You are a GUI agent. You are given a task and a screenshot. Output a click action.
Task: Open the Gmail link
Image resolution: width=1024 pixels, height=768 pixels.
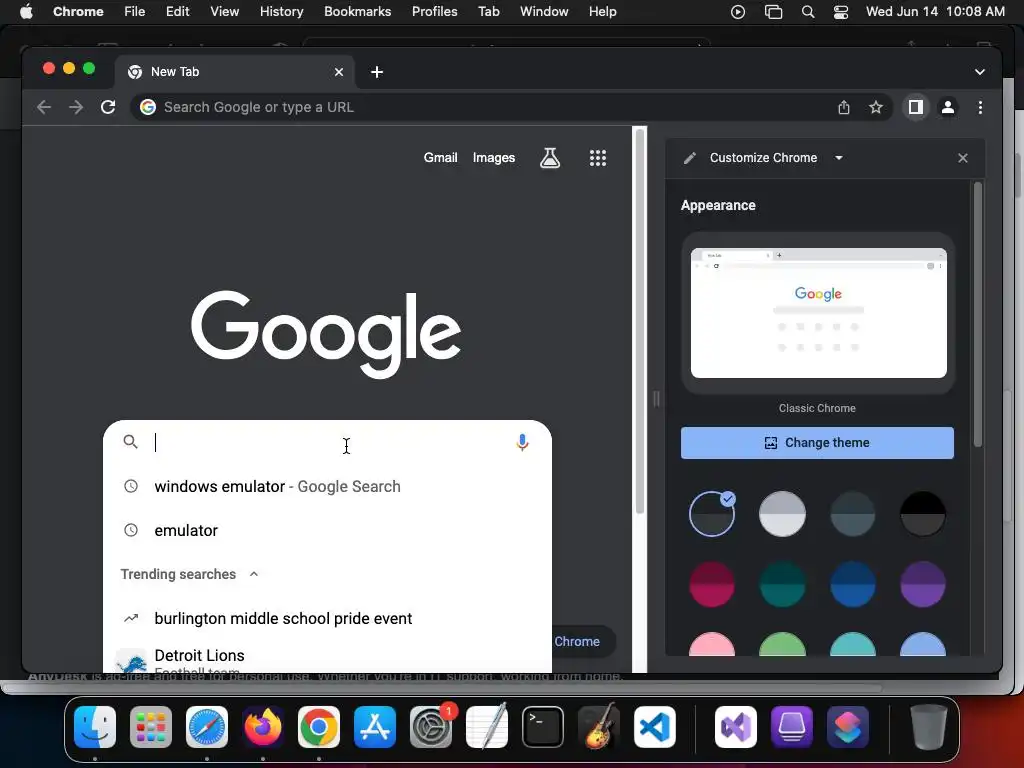(440, 157)
